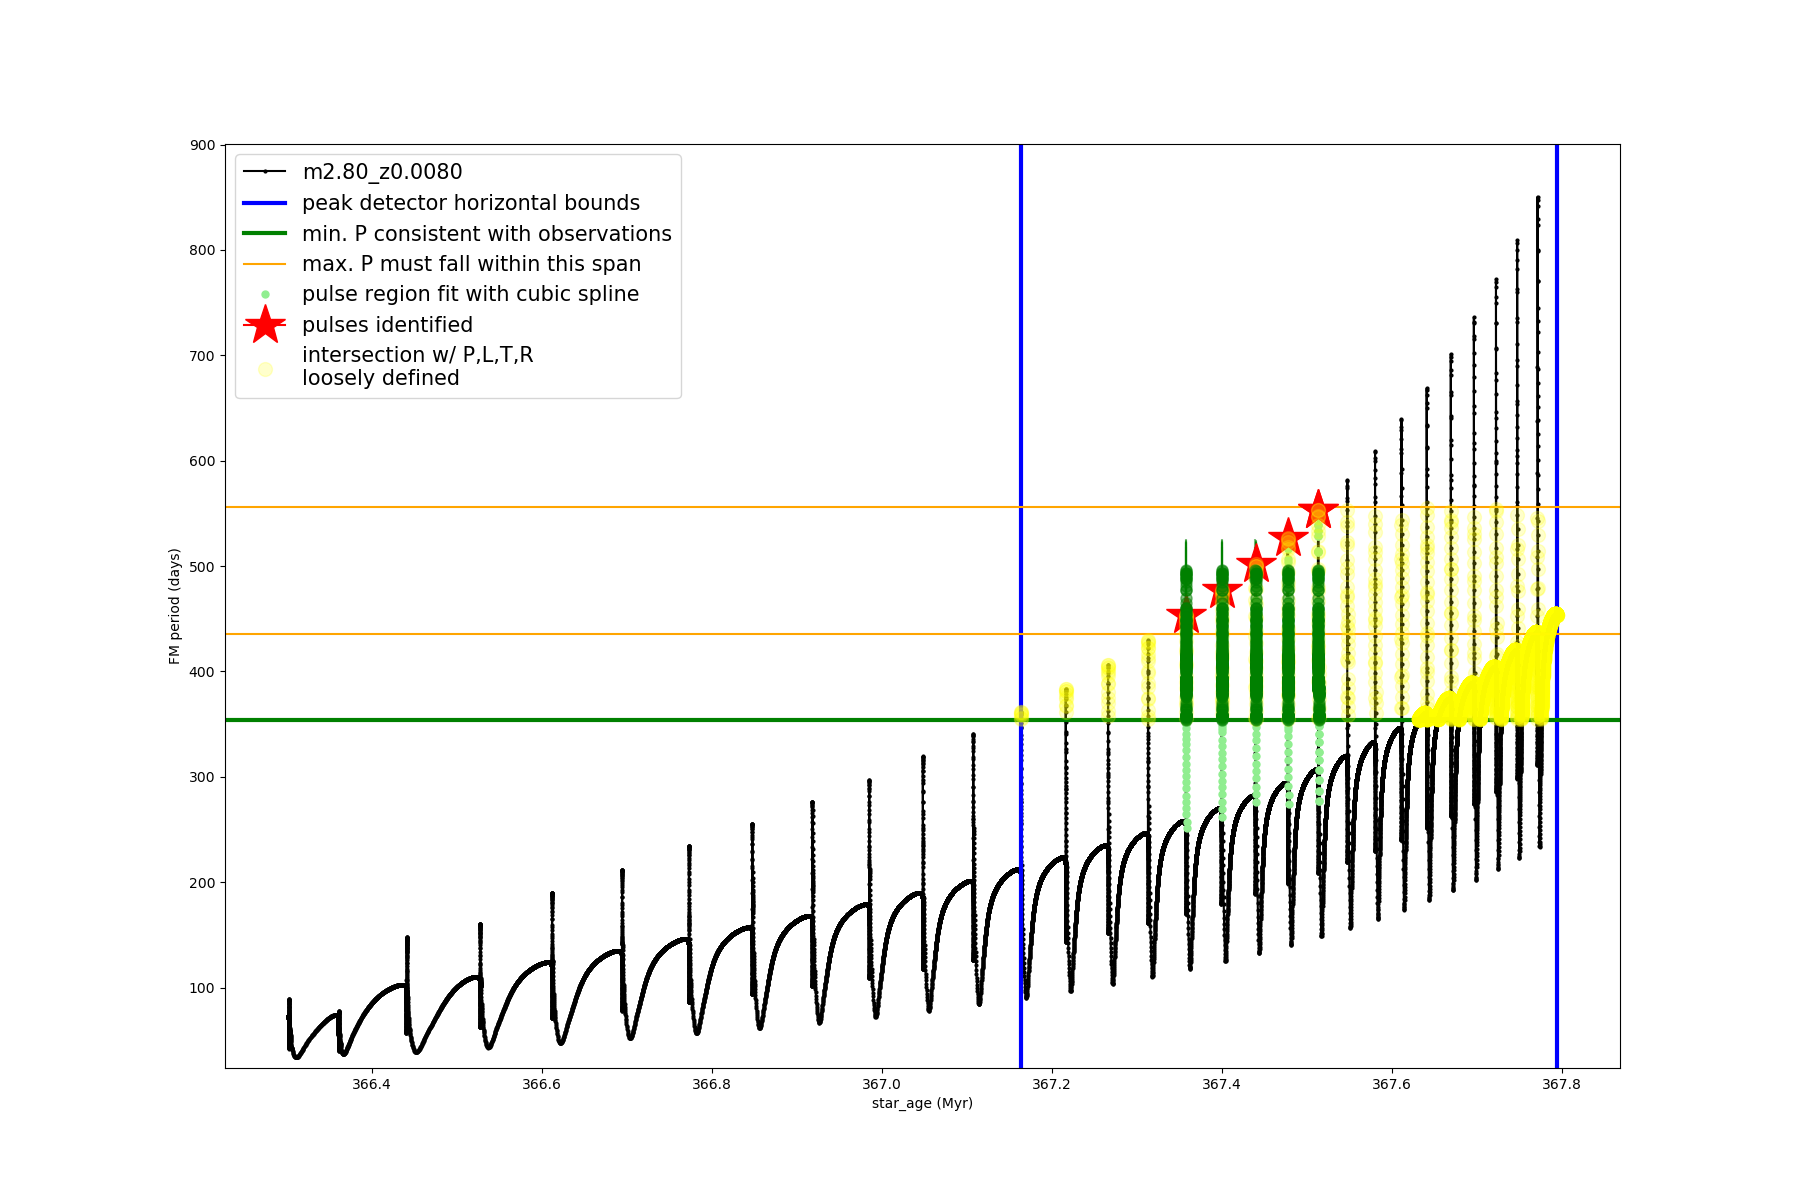This screenshot has height=1200, width=1800.
Task: Click the pale yellow dot legend marker
Action: [x=265, y=369]
